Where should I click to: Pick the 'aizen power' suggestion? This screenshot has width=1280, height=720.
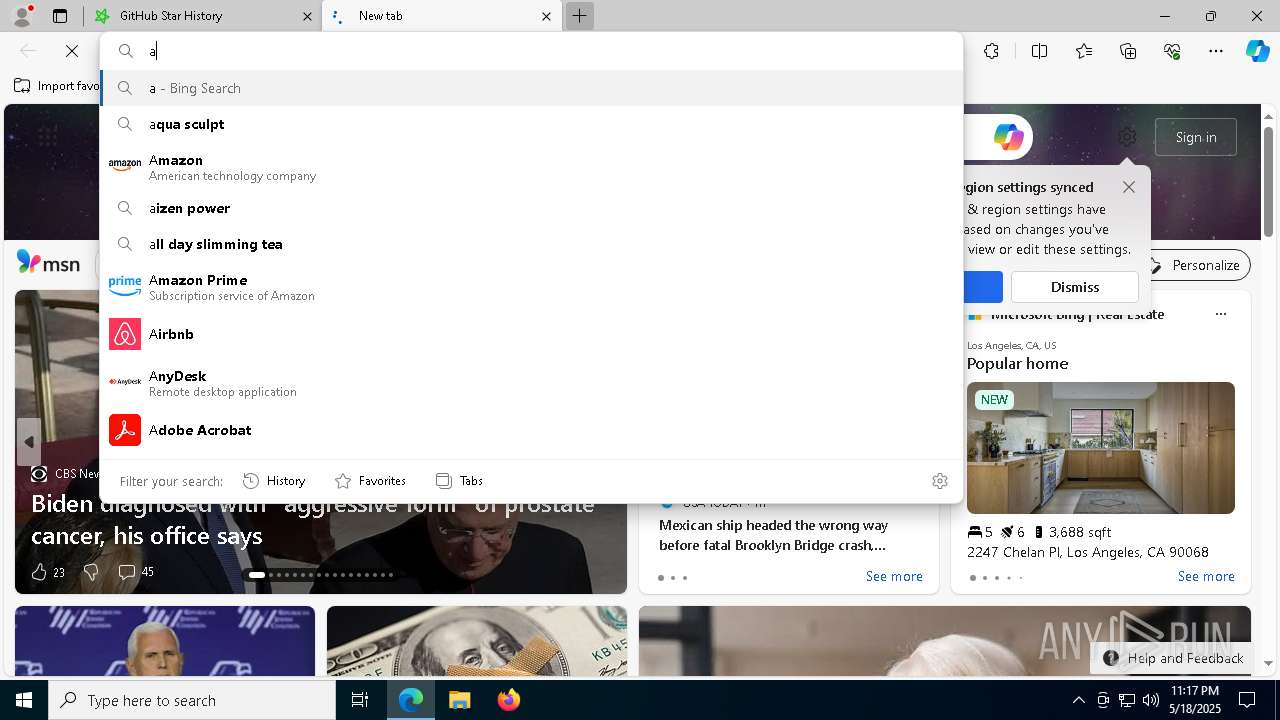(x=532, y=208)
